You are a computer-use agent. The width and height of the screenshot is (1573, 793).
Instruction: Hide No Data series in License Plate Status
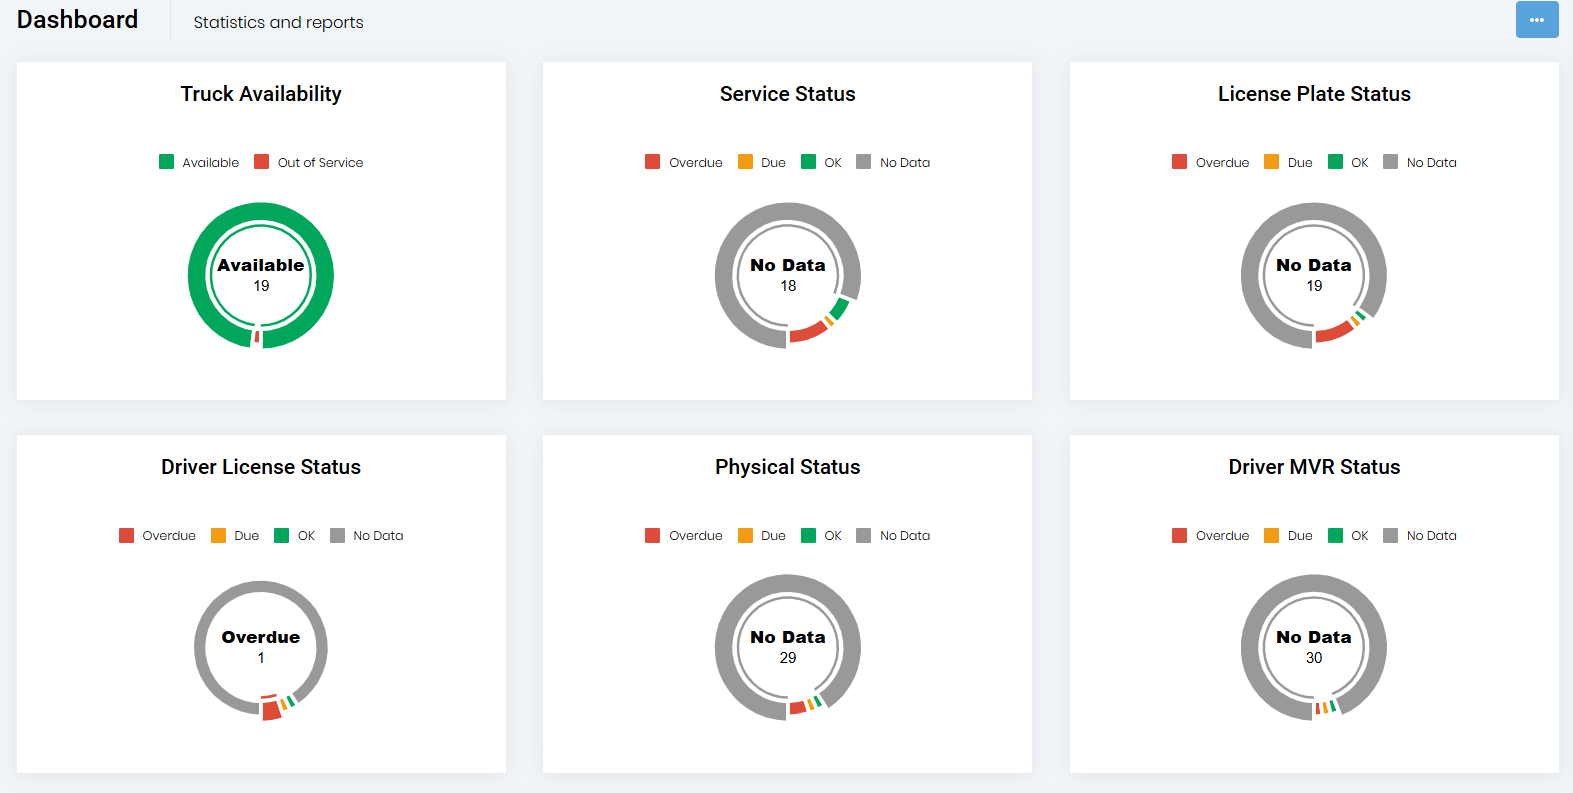(1420, 162)
